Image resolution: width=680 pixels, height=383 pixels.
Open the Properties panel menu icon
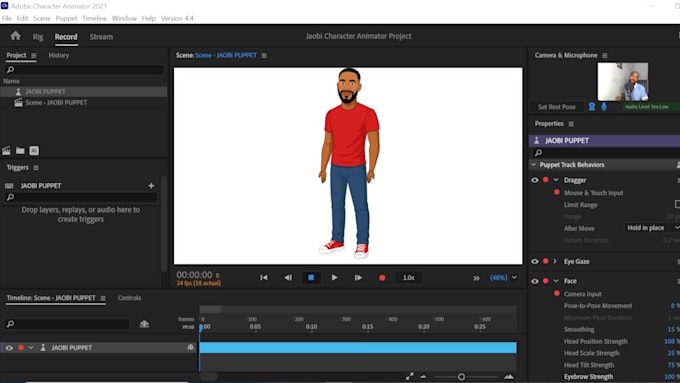pos(571,124)
